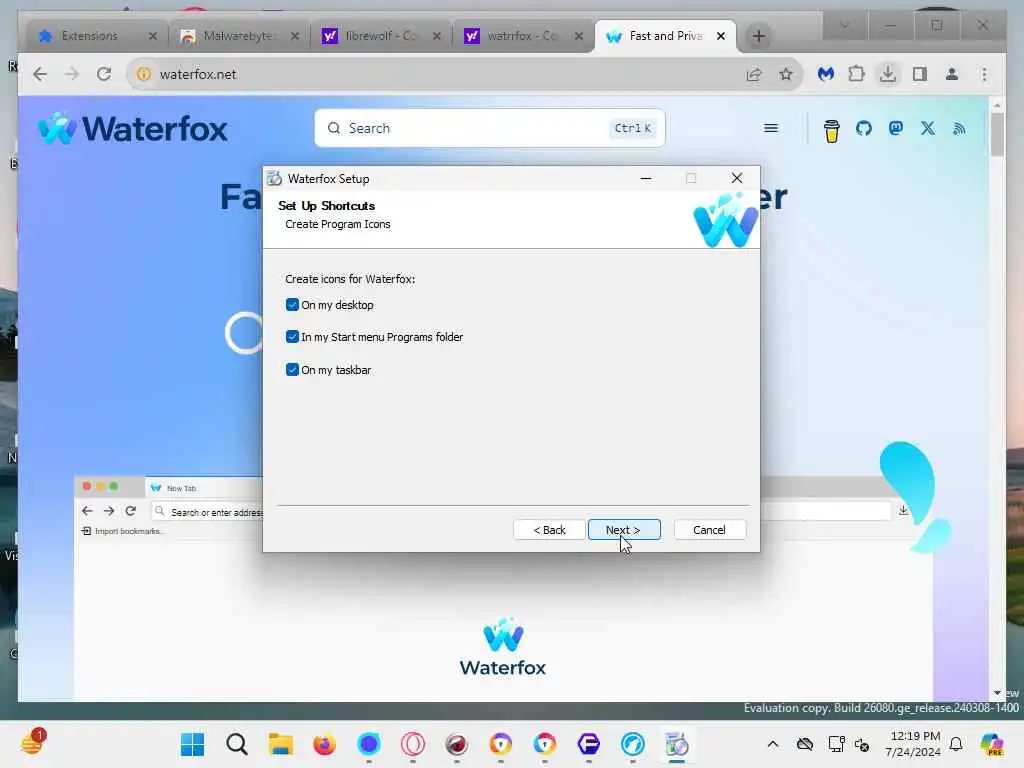The width and height of the screenshot is (1024, 768).
Task: Open the browser three-dot menu
Action: (x=984, y=74)
